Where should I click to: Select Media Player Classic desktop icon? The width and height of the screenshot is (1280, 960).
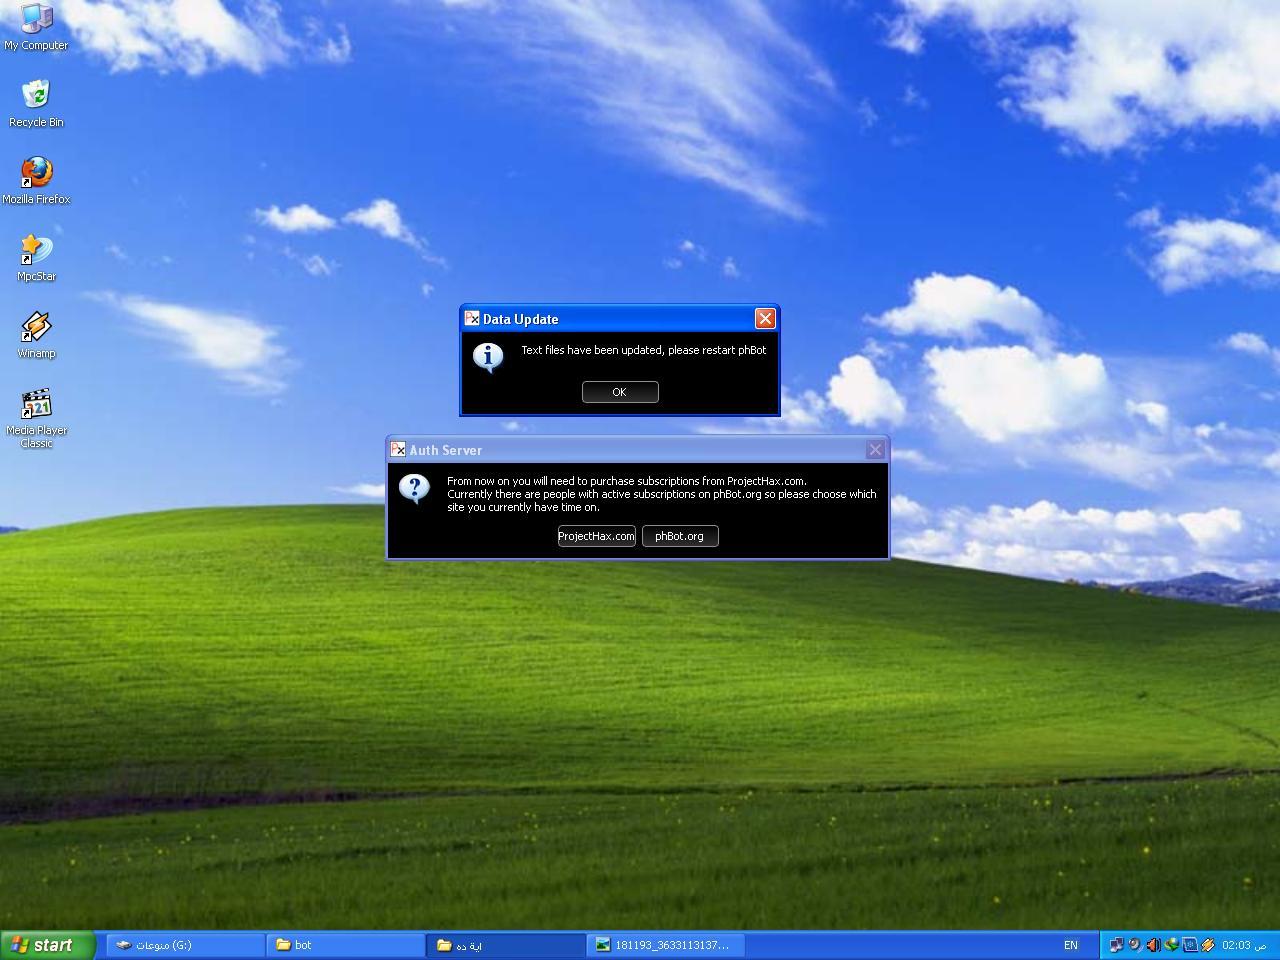pyautogui.click(x=36, y=419)
